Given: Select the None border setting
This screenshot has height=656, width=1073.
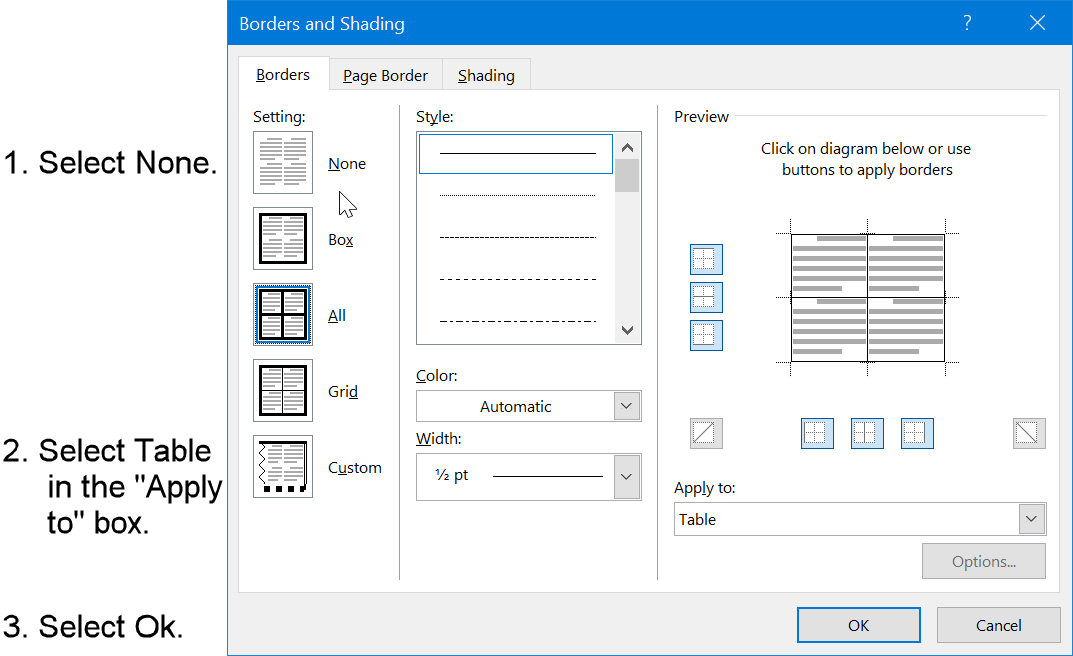Looking at the screenshot, I should pyautogui.click(x=283, y=162).
